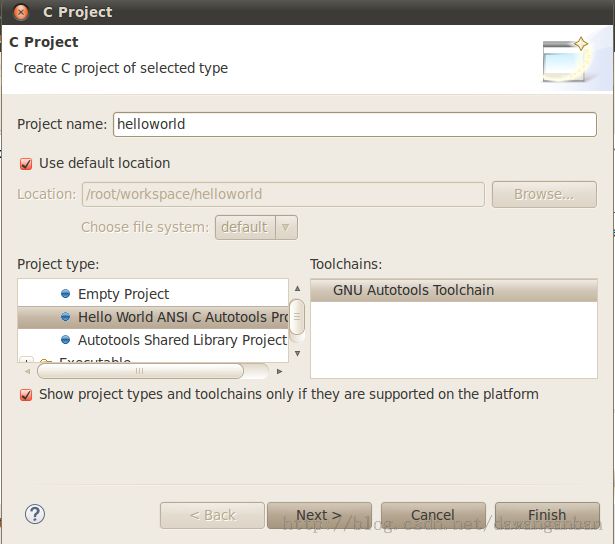Click the new project wizard banner image
The image size is (615, 544).
click(x=566, y=60)
